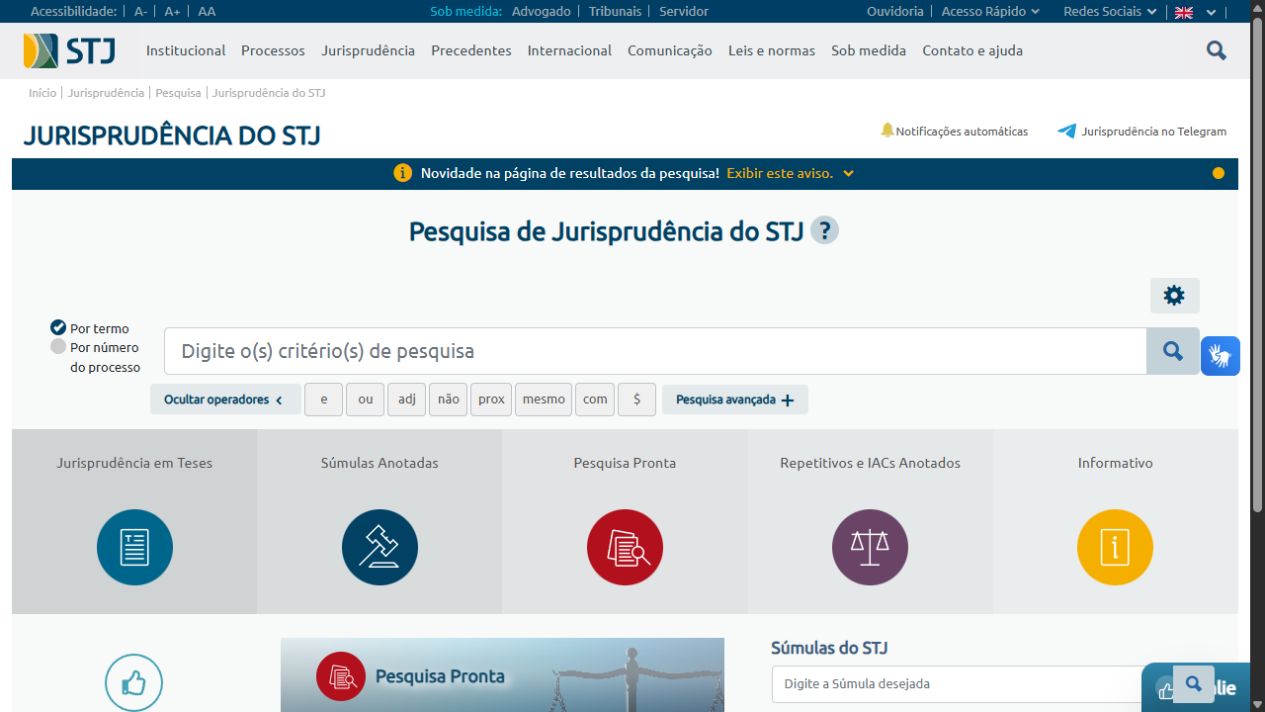Go to Pesquisa breadcrumb
Image resolution: width=1265 pixels, height=712 pixels.
coord(177,92)
